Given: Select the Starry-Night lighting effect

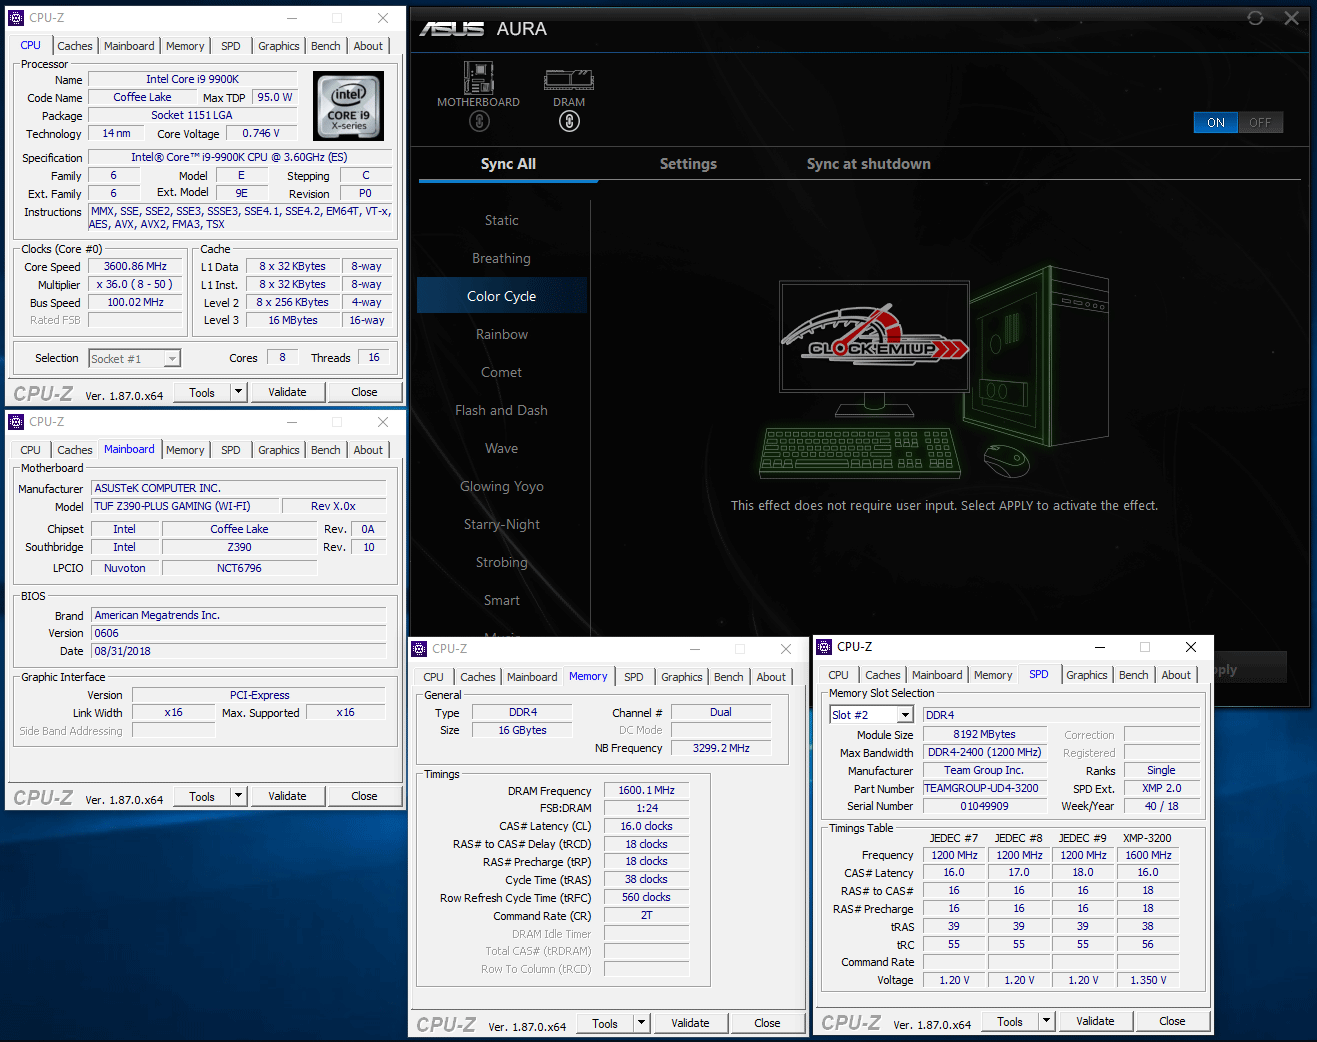Looking at the screenshot, I should pos(502,524).
